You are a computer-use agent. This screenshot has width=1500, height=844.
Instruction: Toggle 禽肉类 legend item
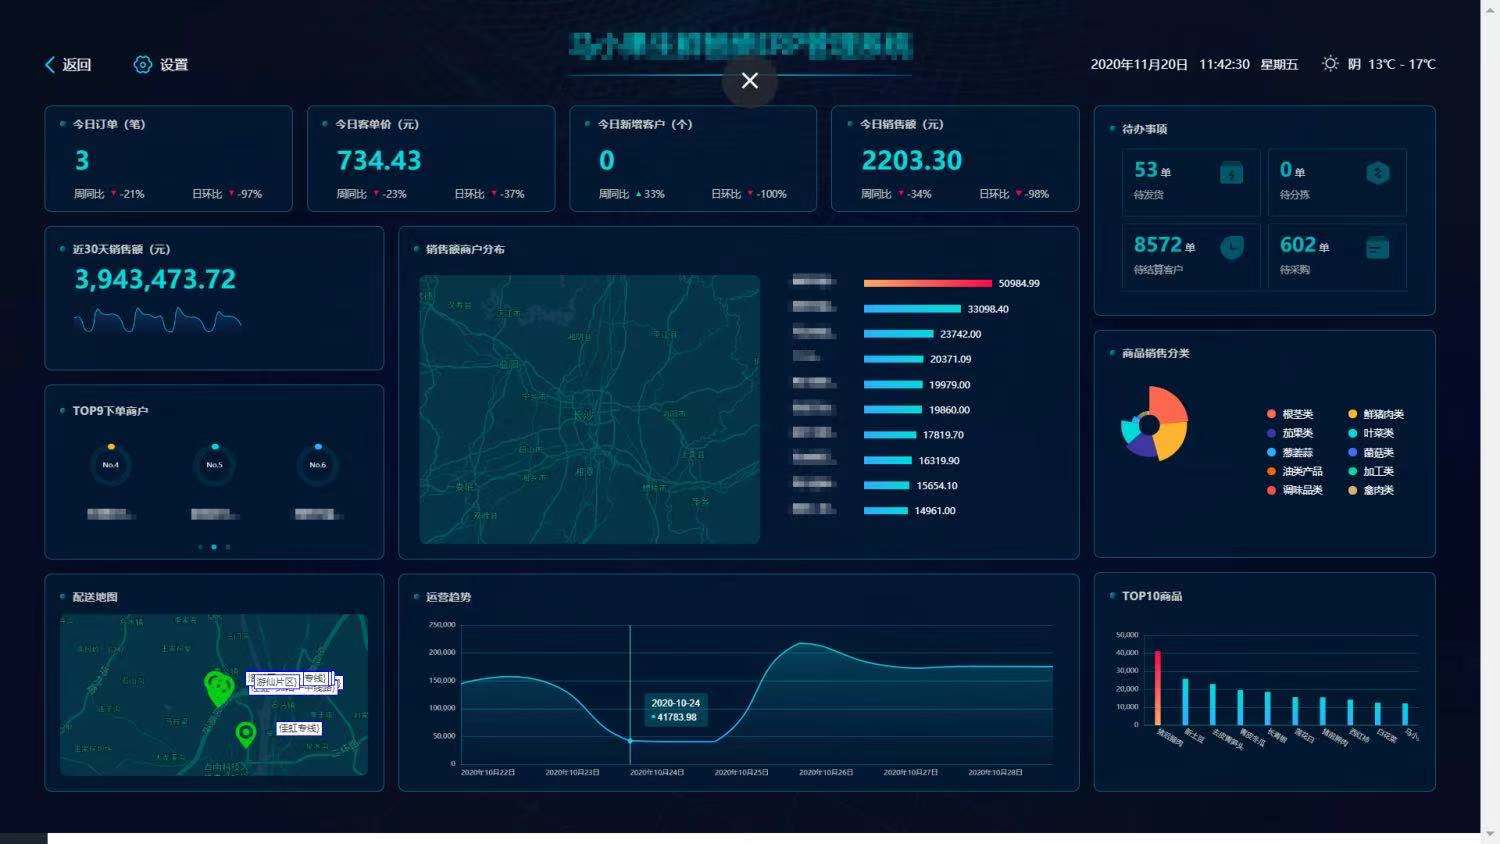pos(1371,490)
